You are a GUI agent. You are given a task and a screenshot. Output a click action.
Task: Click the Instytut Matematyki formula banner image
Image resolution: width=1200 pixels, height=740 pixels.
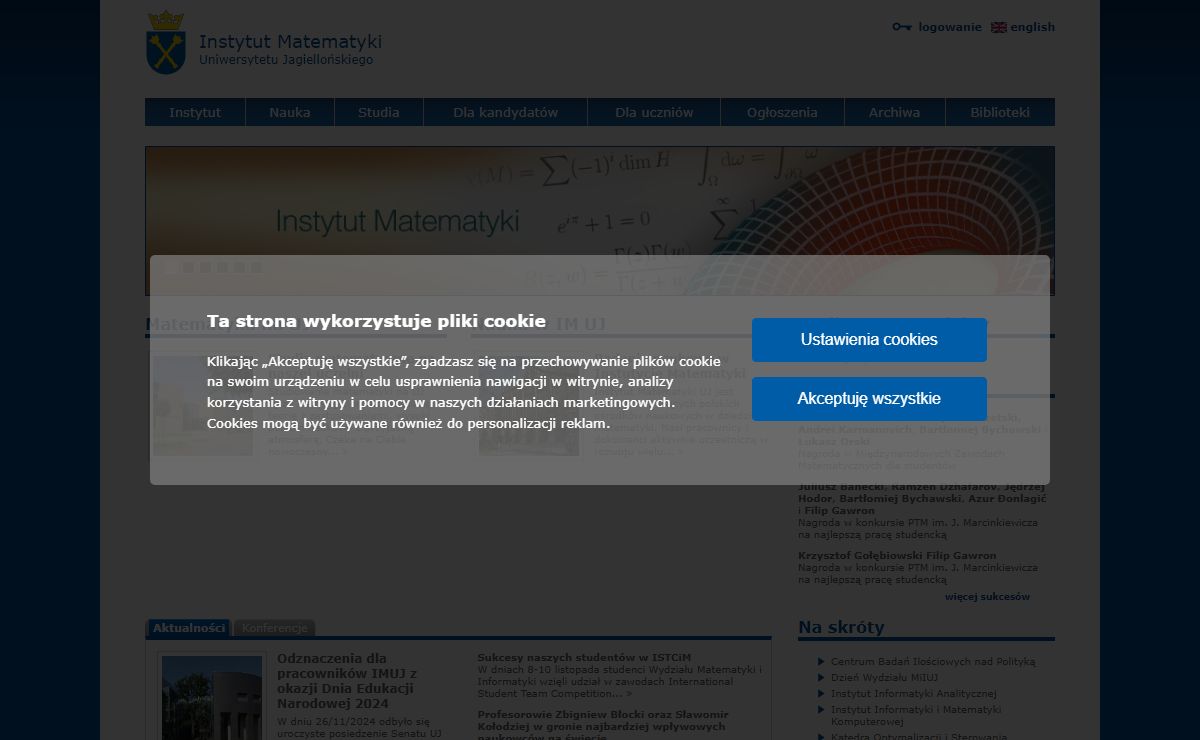click(x=600, y=221)
